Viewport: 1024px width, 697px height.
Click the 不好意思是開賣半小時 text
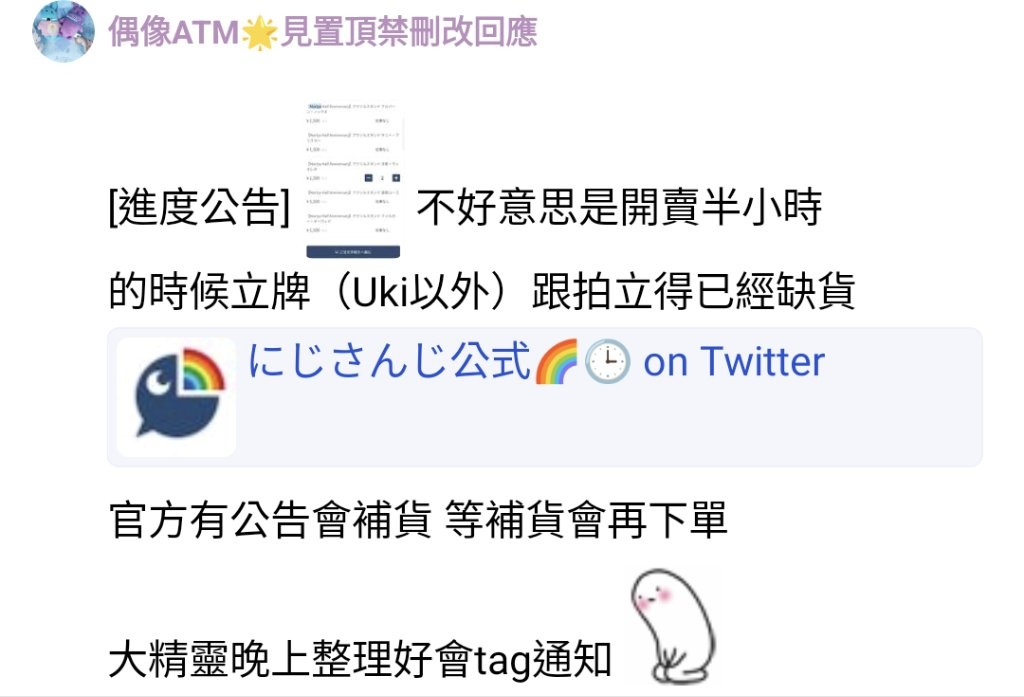pyautogui.click(x=619, y=208)
